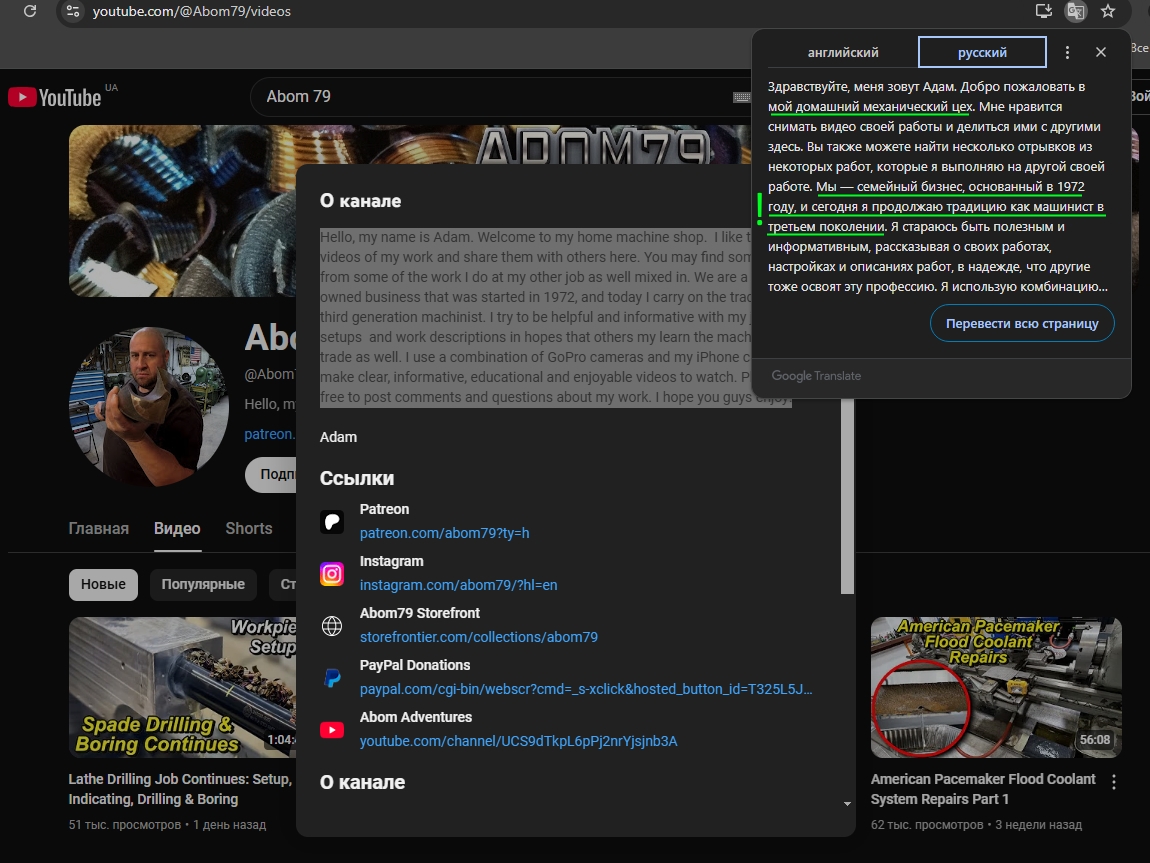Click the Google Translate footer label
This screenshot has width=1150, height=863.
click(816, 375)
